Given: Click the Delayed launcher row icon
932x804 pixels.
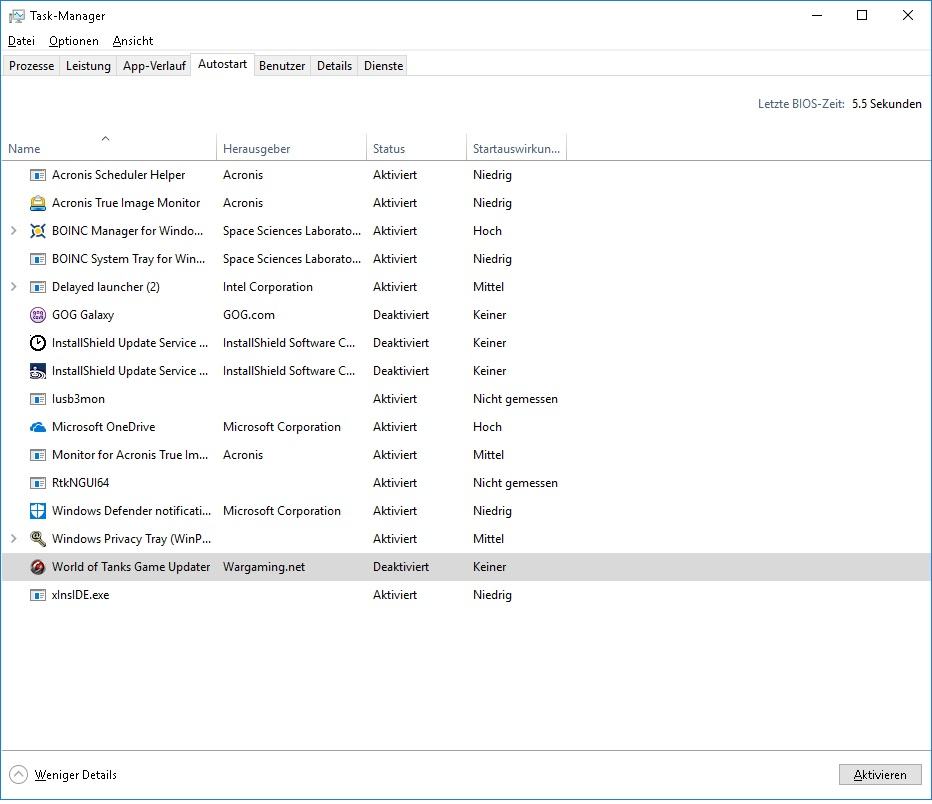Looking at the screenshot, I should coord(37,287).
